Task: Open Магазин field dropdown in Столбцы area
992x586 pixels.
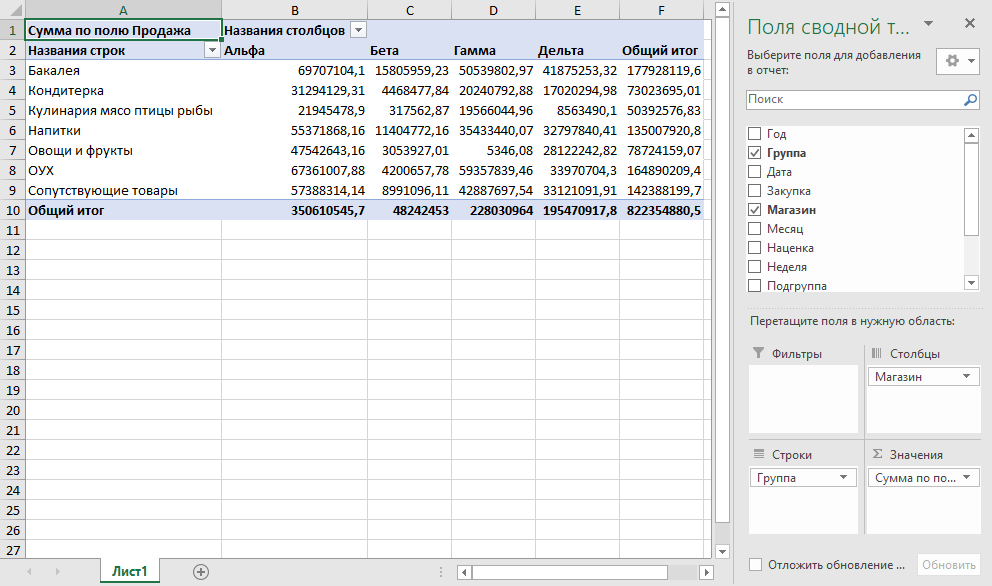Action: tap(966, 377)
